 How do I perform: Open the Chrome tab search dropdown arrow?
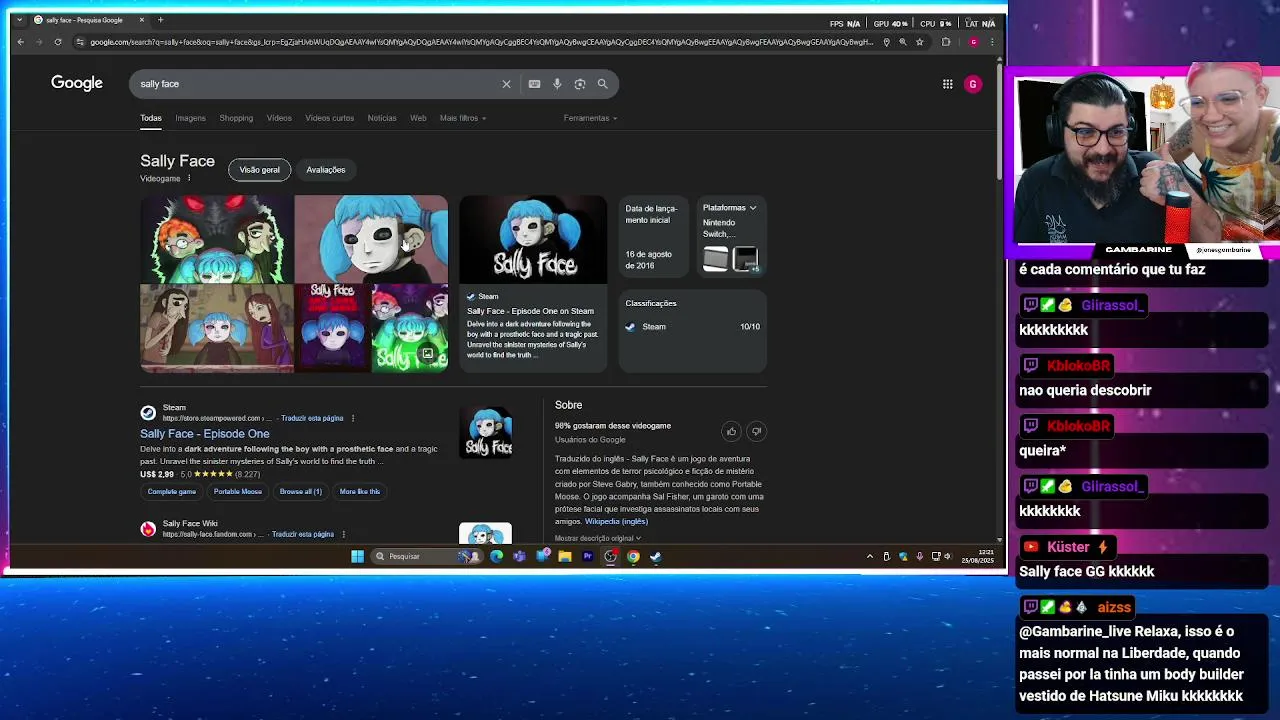[x=19, y=20]
